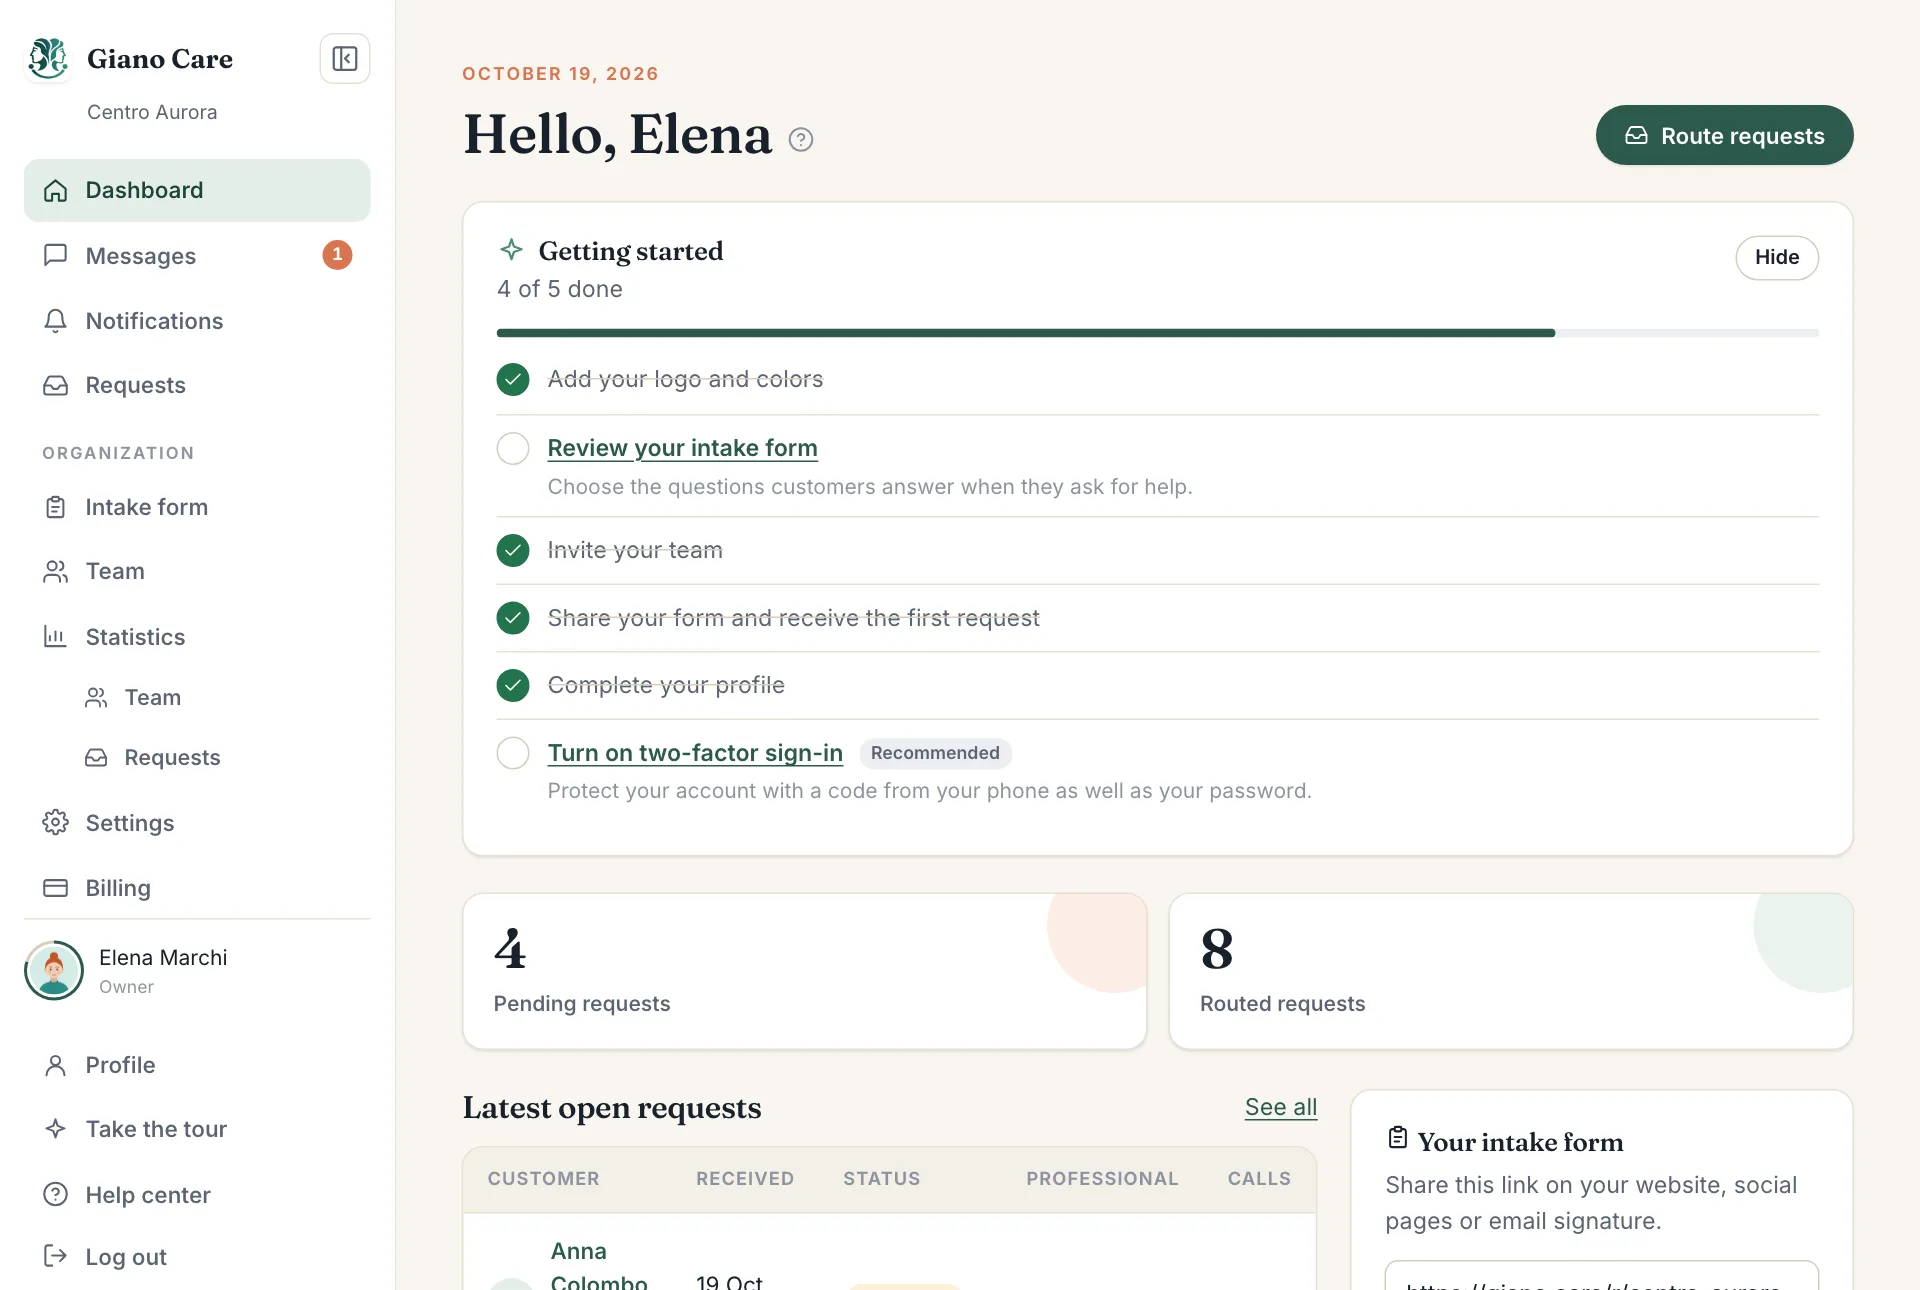Click the Messages chat bubble icon

(x=56, y=255)
